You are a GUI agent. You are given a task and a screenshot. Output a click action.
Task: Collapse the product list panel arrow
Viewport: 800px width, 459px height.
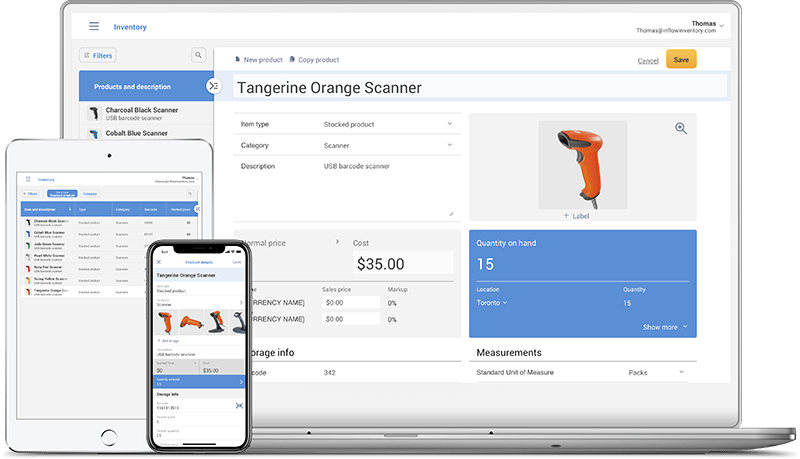click(x=214, y=86)
